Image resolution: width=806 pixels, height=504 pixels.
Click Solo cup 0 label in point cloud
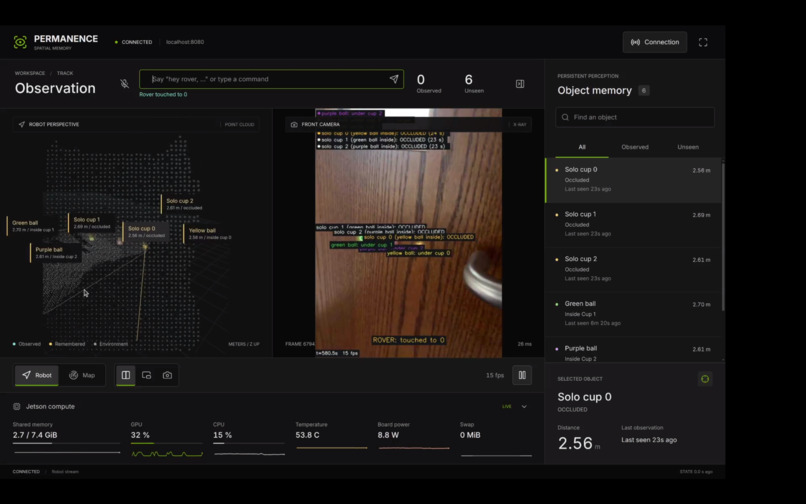coord(144,231)
